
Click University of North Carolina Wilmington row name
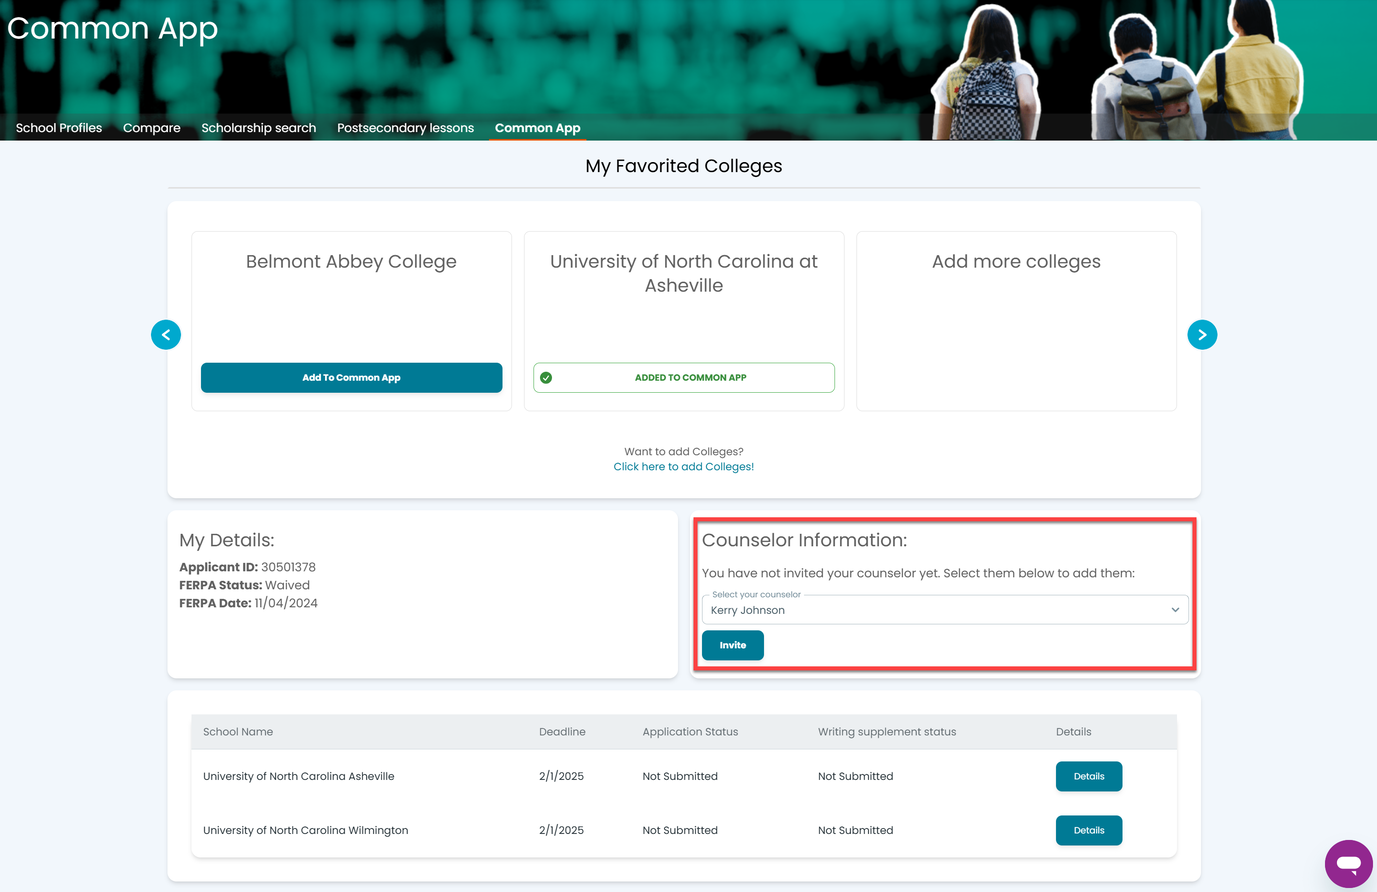(x=306, y=830)
